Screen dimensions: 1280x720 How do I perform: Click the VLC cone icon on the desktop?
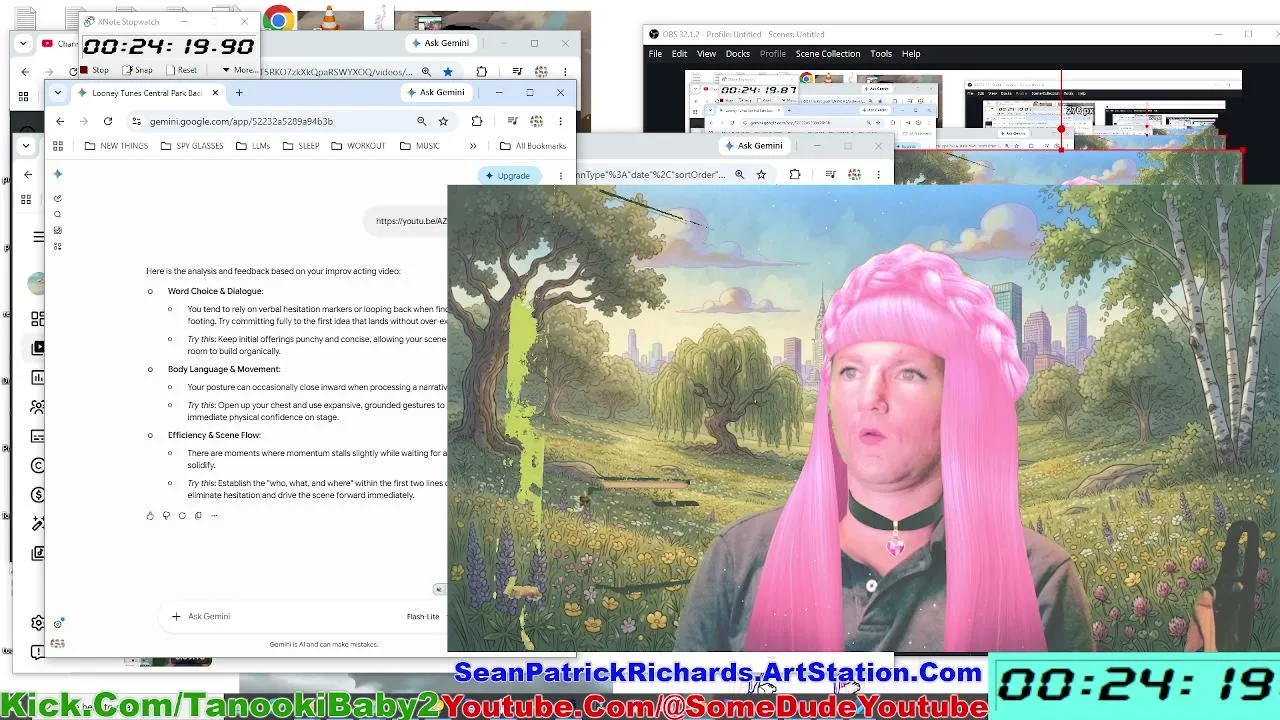click(x=330, y=19)
